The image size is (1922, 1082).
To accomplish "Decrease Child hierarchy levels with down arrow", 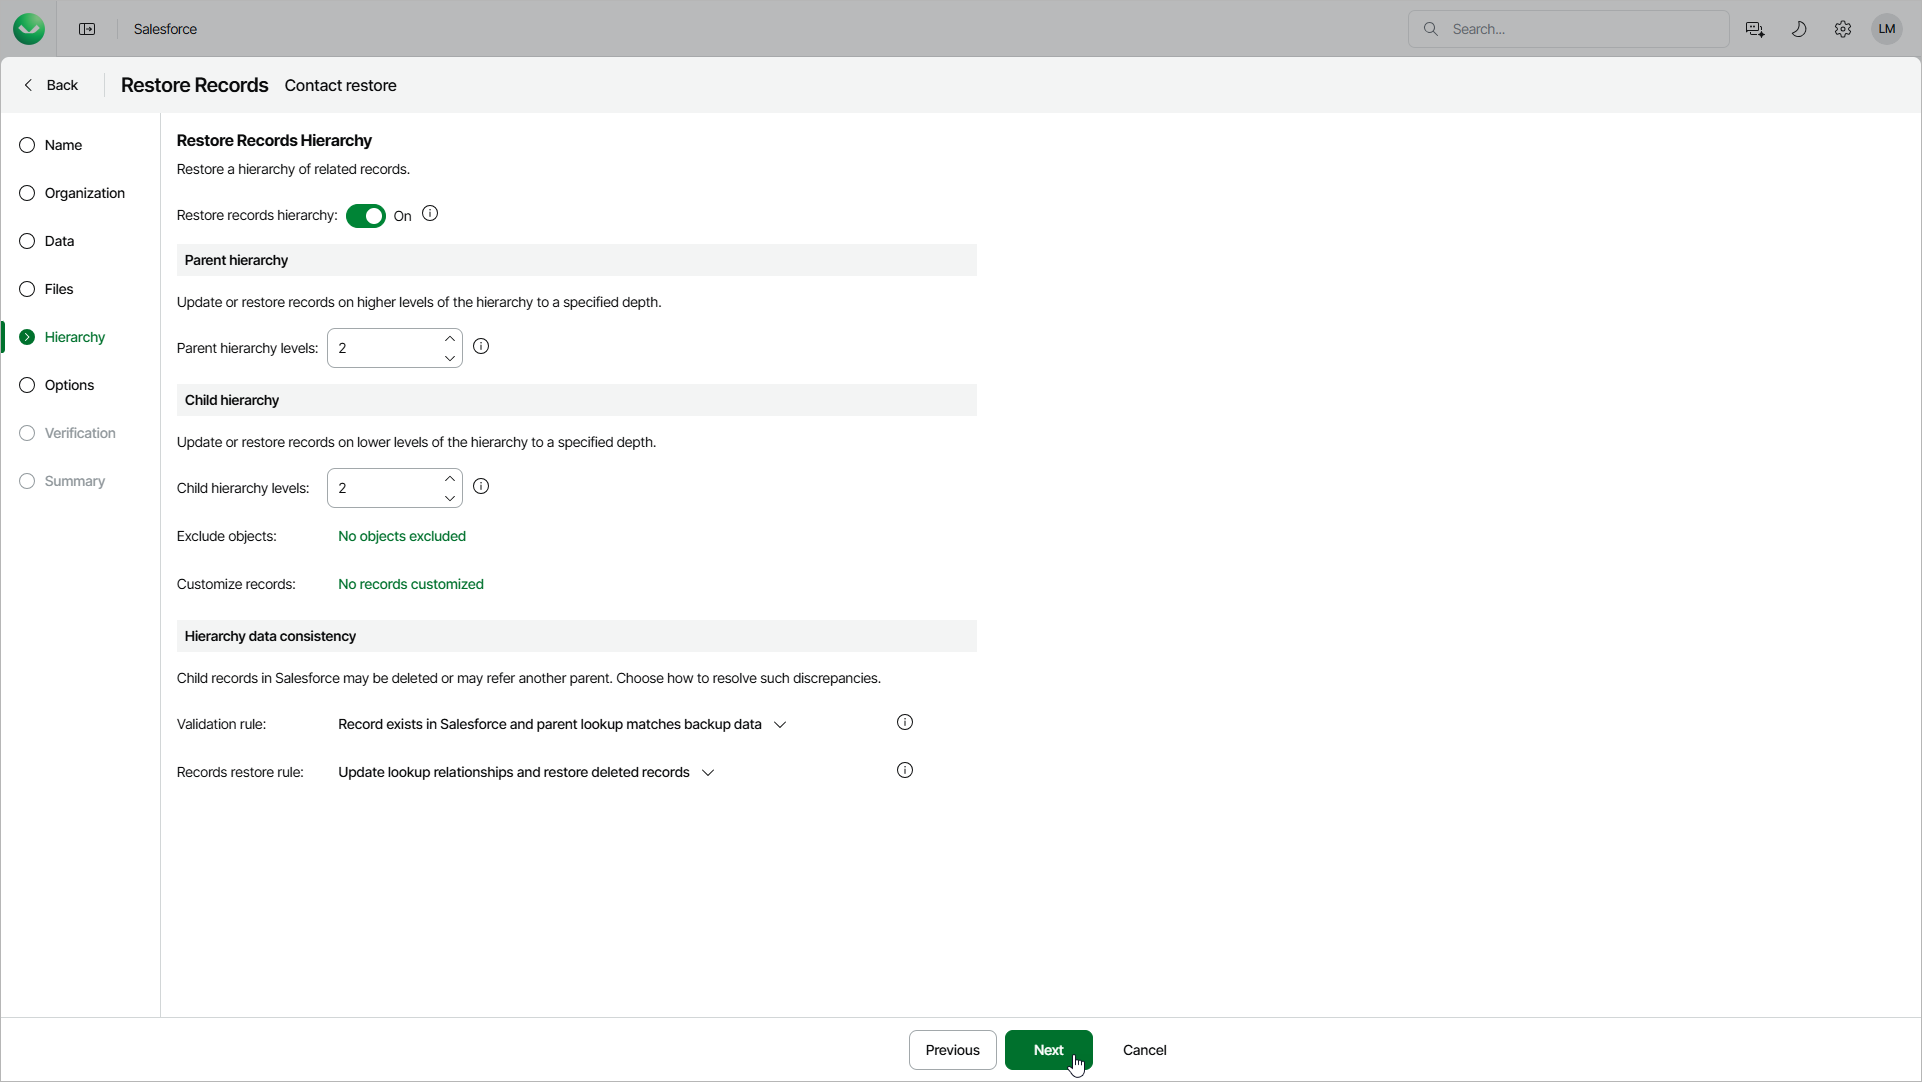I will [450, 498].
